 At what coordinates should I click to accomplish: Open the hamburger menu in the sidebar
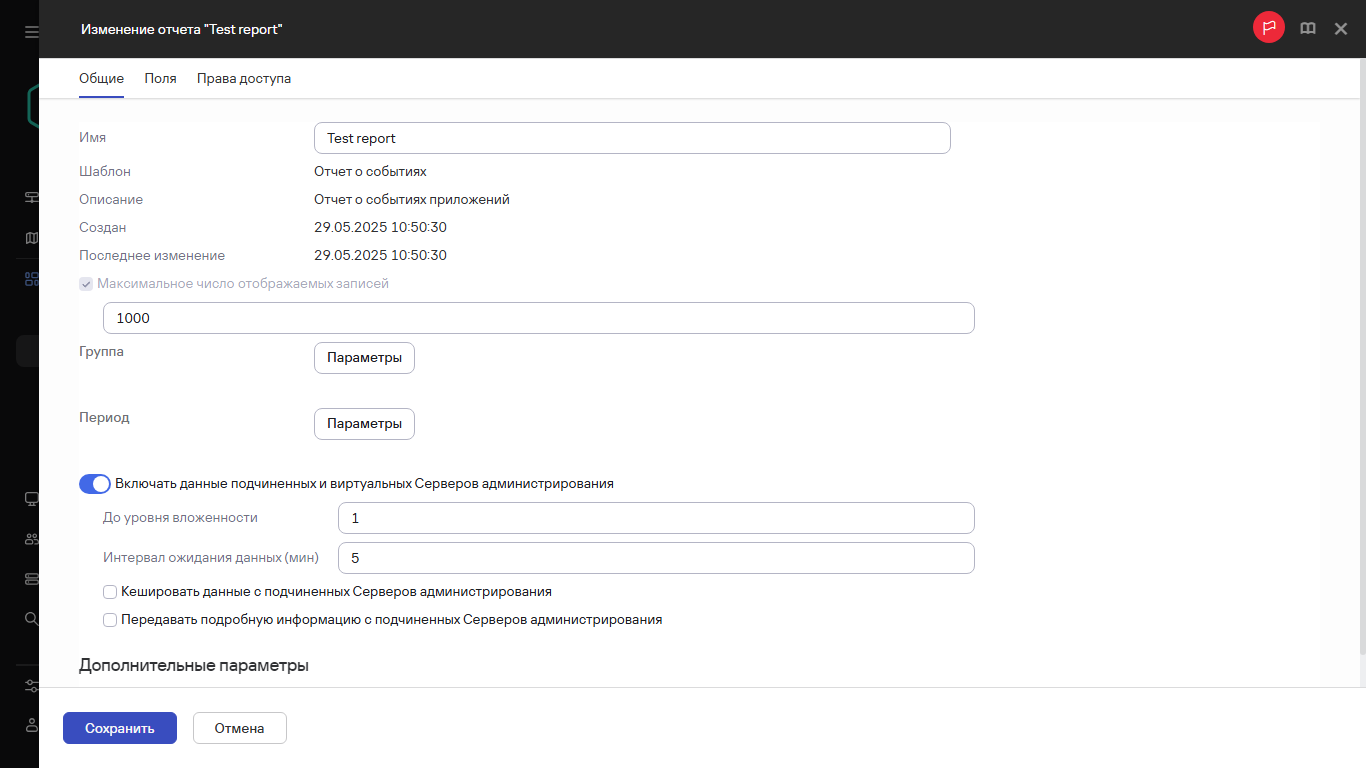[31, 32]
